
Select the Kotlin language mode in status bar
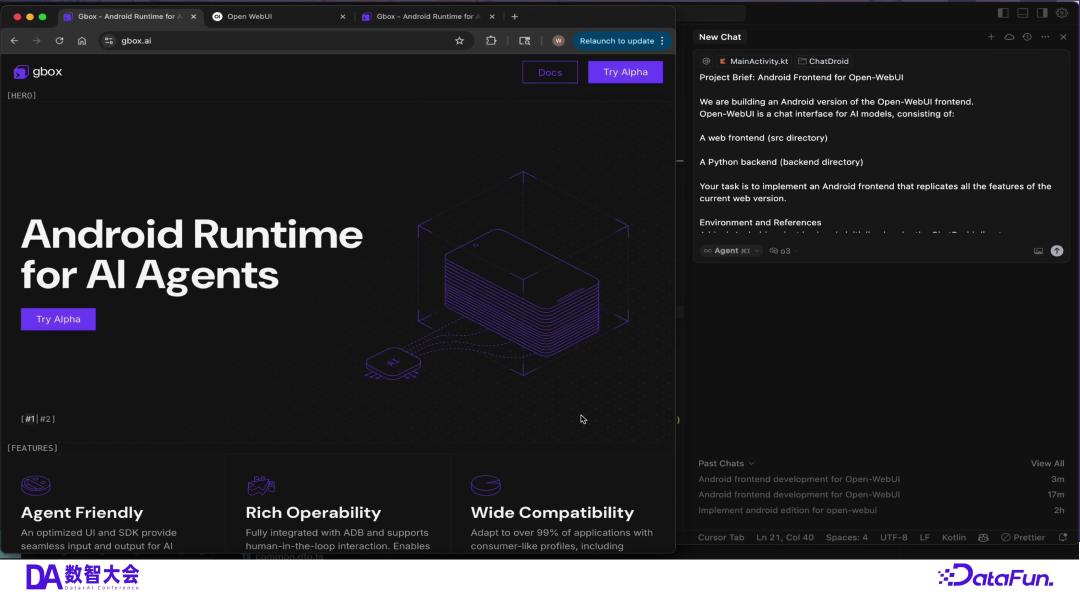click(954, 537)
